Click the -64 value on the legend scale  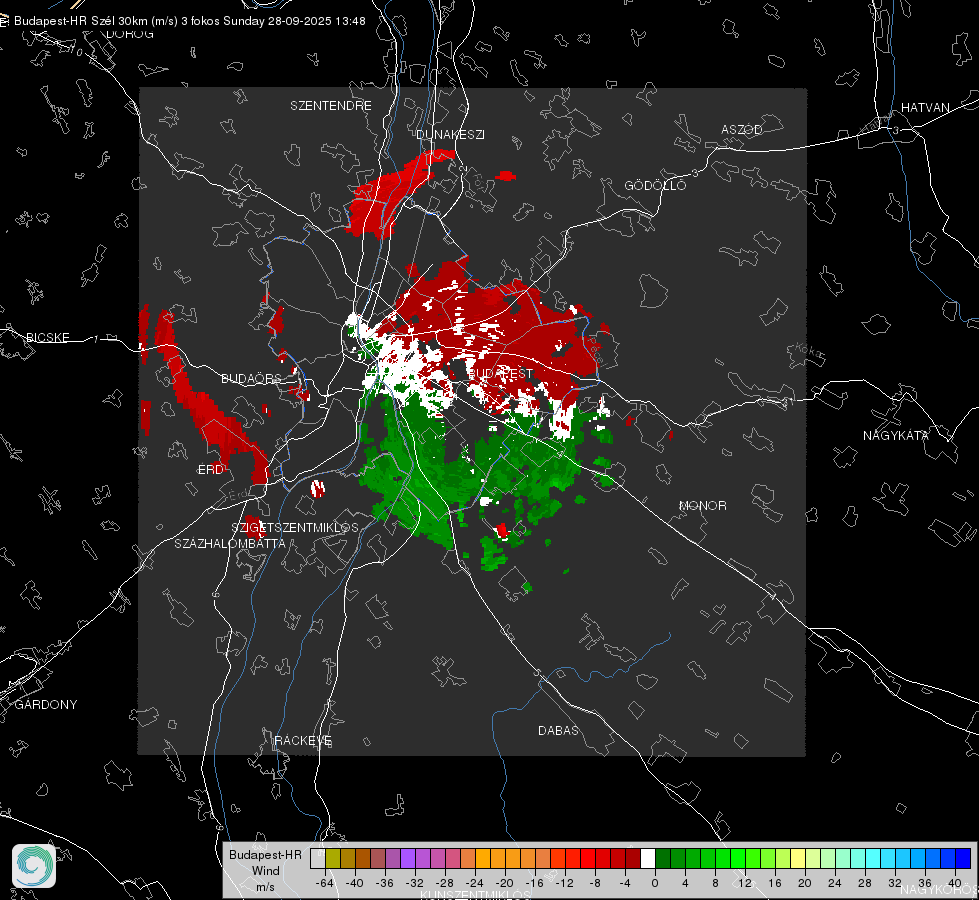(x=325, y=883)
